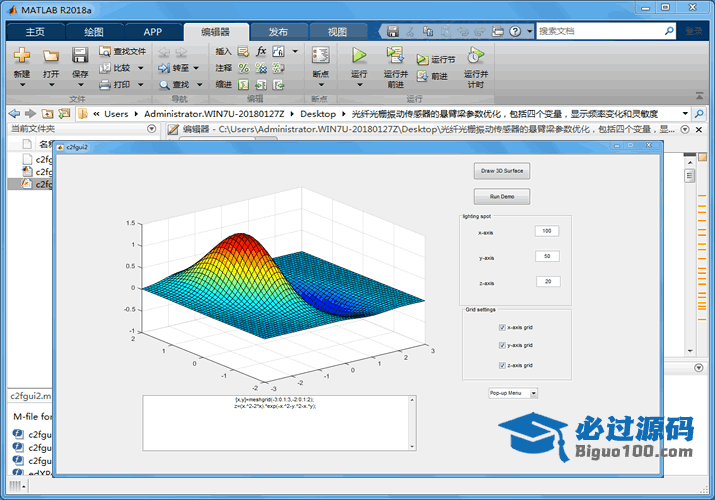The image size is (715, 500).
Task: Click the uncomment percent-with-cross icon
Action: click(261, 68)
